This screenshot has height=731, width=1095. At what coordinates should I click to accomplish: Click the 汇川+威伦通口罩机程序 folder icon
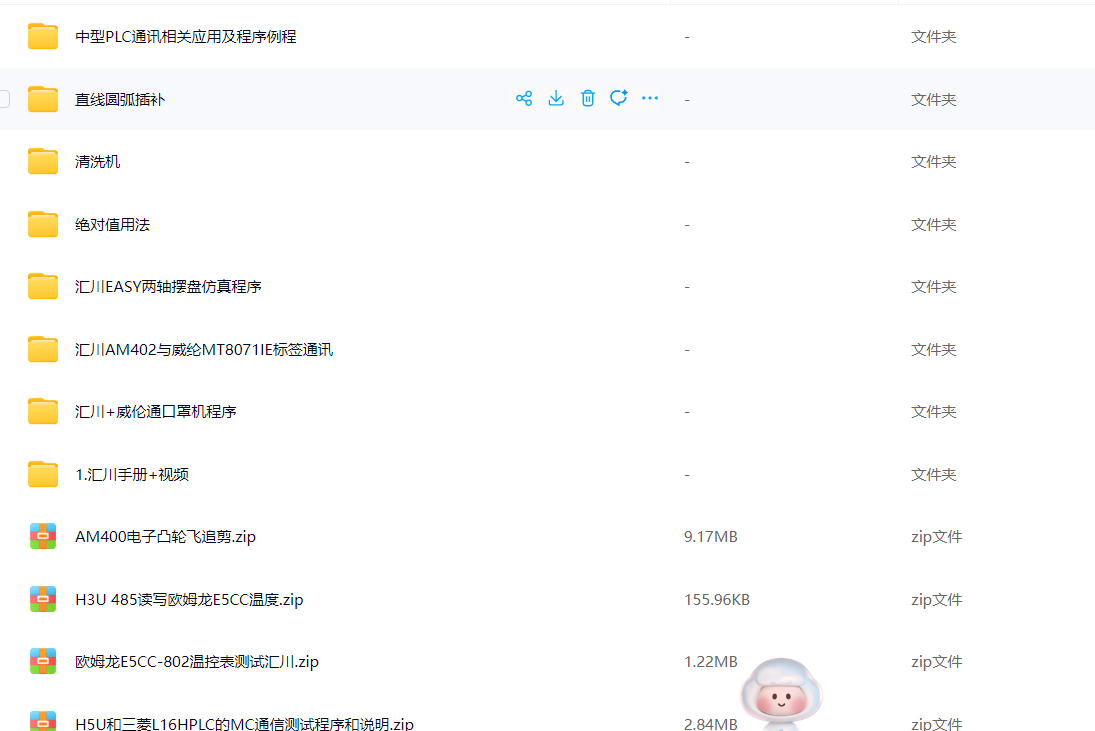pos(43,412)
